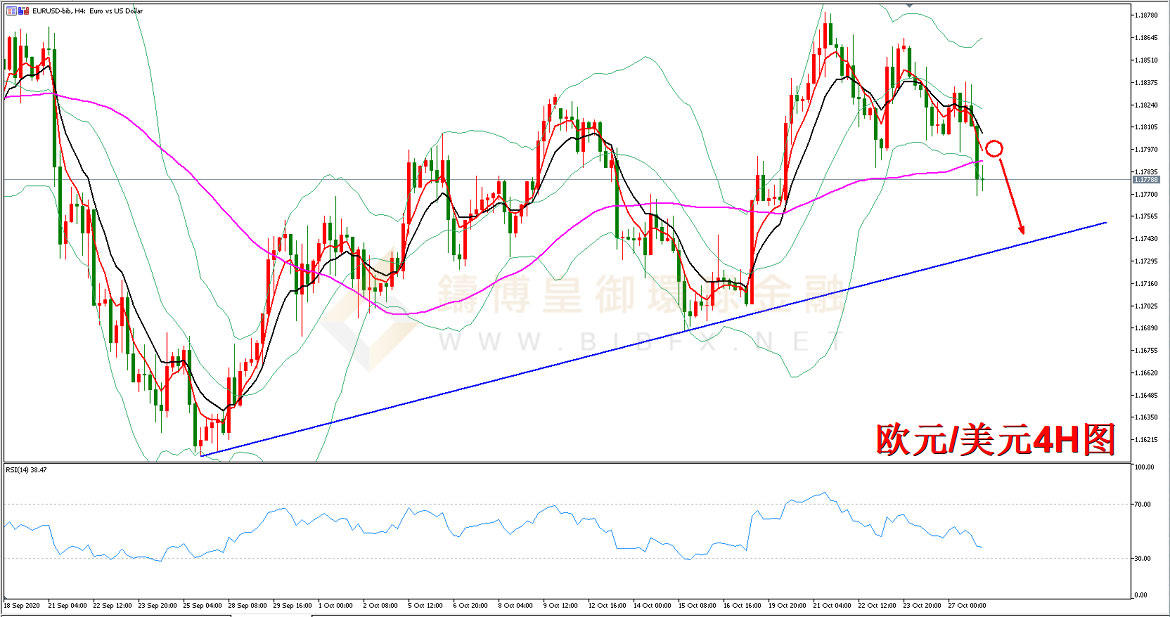Click the RSI(14) 38.47 indicator label
The image size is (1170, 617).
point(26,470)
